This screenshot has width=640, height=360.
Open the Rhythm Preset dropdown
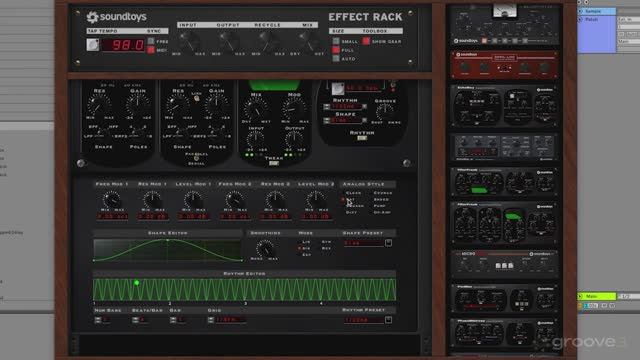coord(388,320)
